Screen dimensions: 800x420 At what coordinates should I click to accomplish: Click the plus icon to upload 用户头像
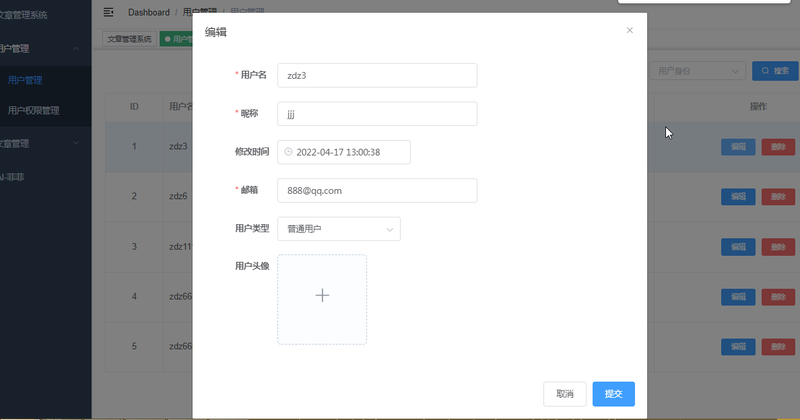pos(322,295)
